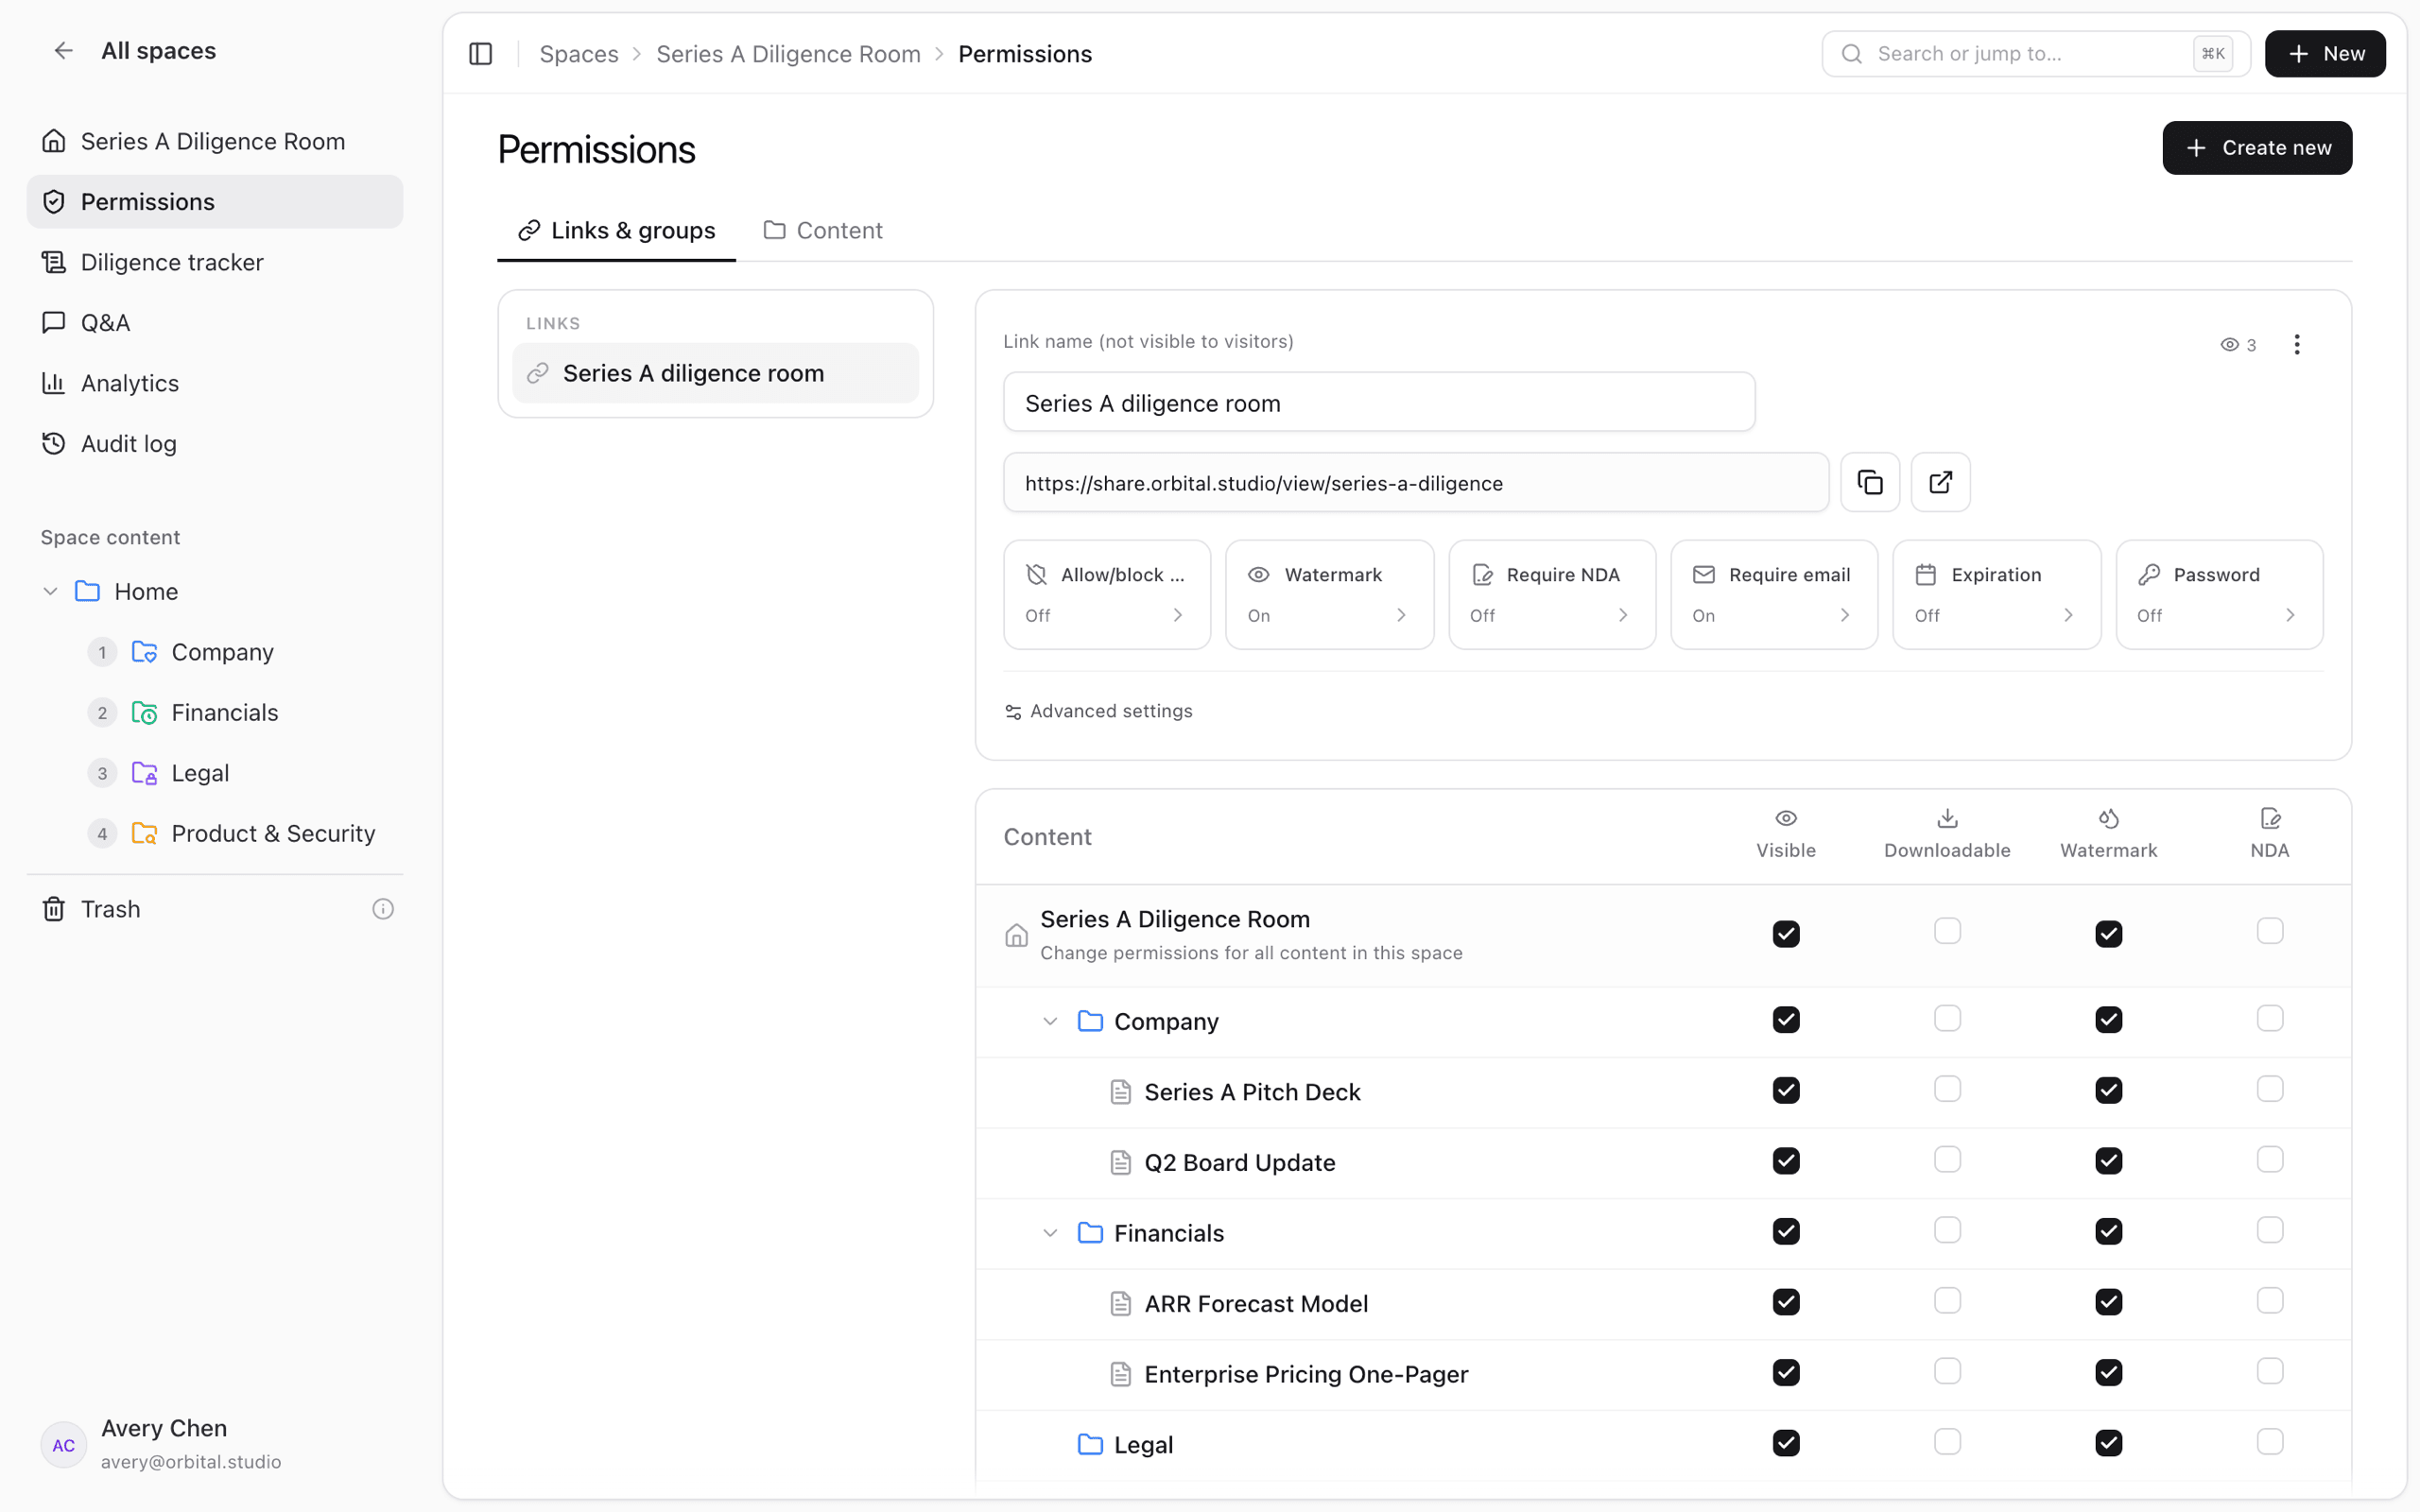The image size is (2420, 1512).
Task: Select the Links & groups tab
Action: pos(616,231)
